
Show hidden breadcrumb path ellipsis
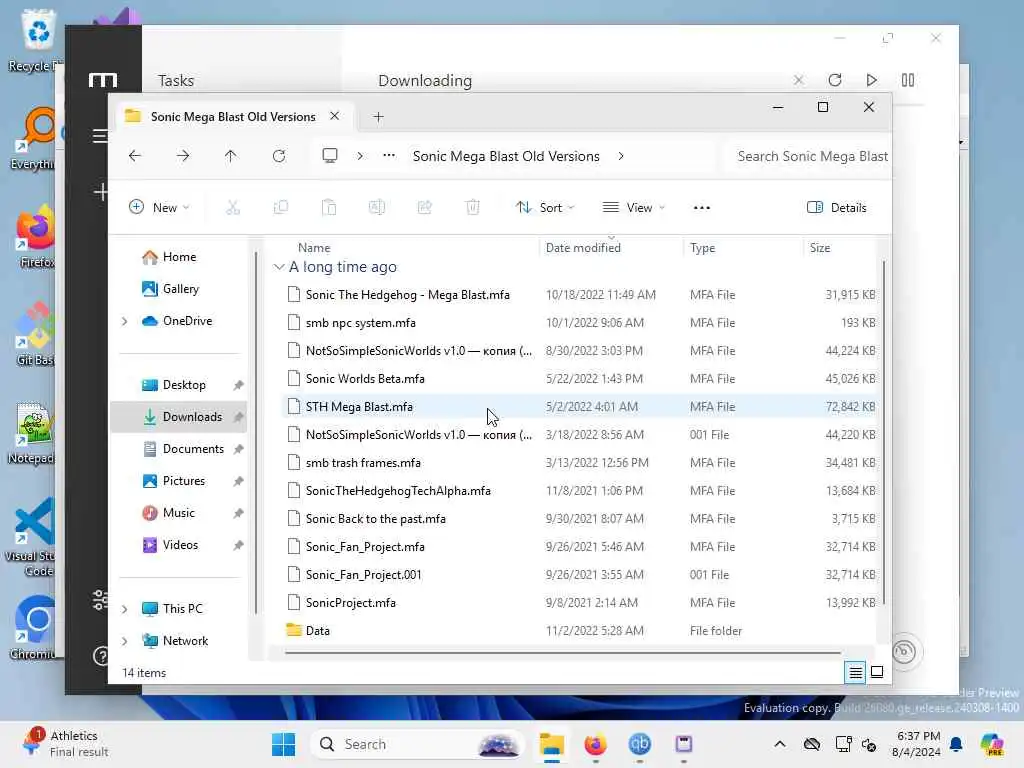click(x=389, y=156)
